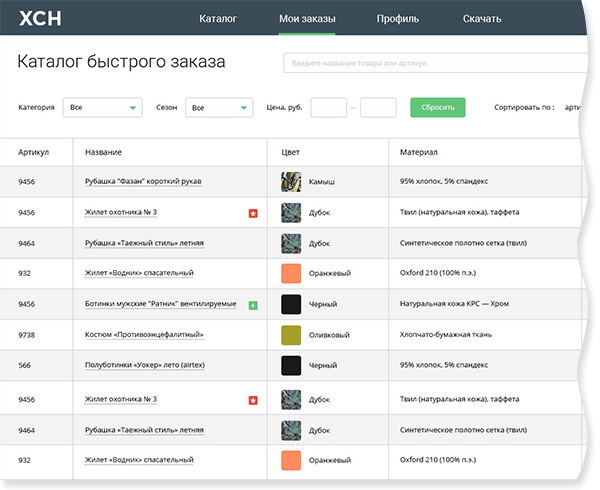Click article number 9738

click(26, 335)
